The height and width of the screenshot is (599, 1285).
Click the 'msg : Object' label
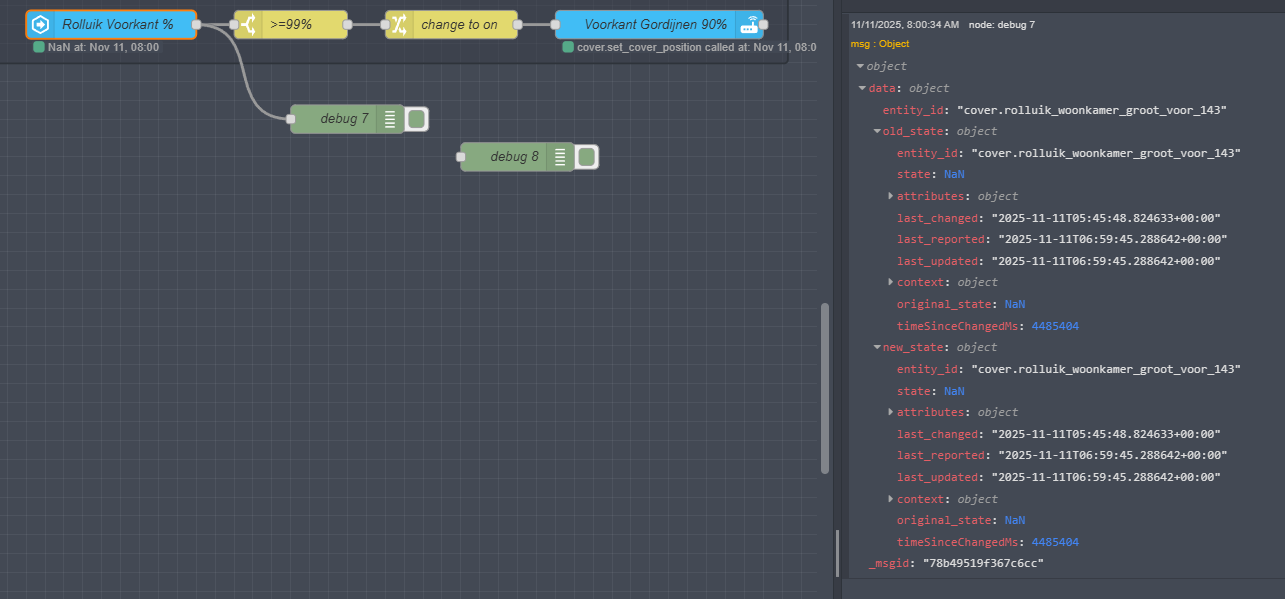point(880,44)
